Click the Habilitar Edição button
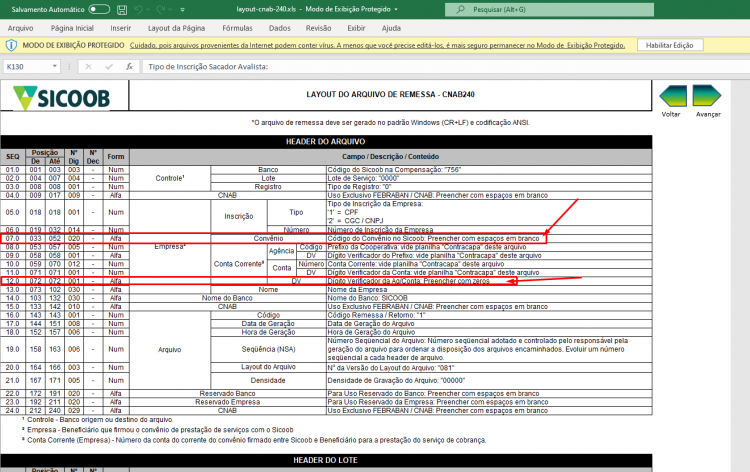The width and height of the screenshot is (750, 472). click(670, 45)
